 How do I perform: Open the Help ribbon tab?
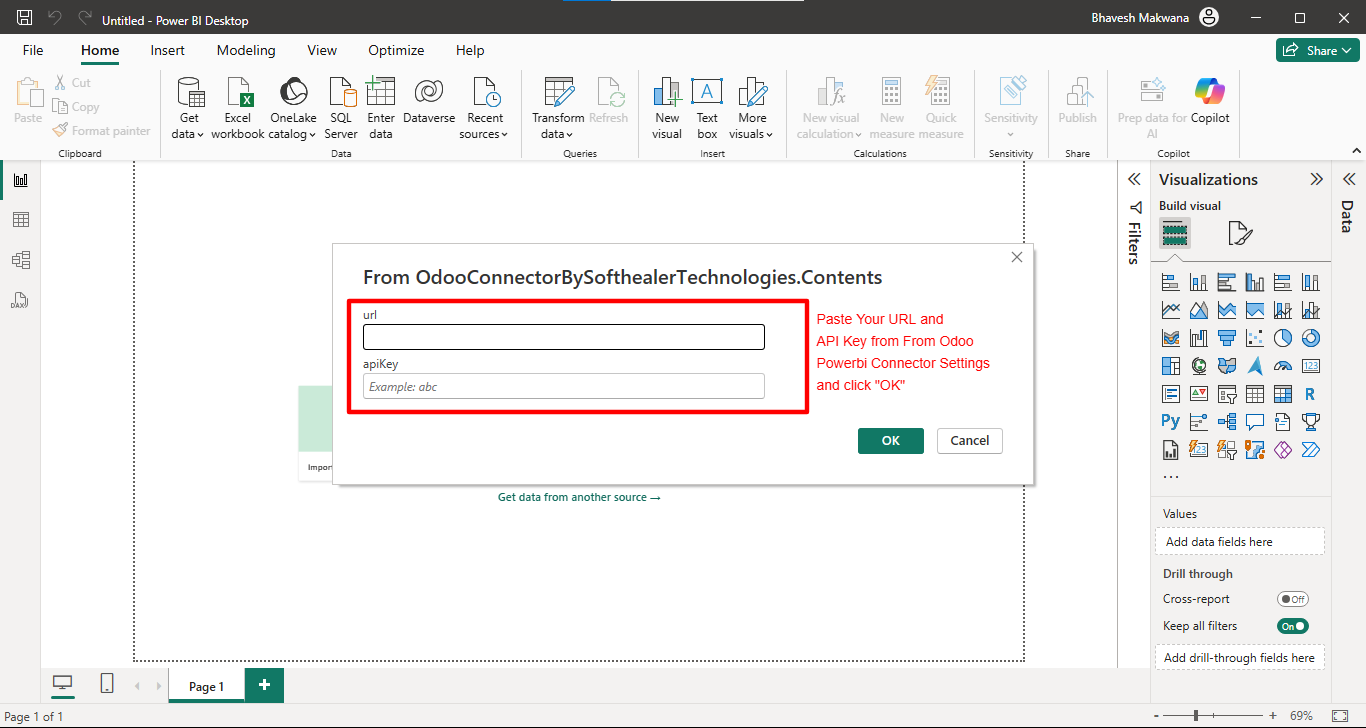tap(470, 50)
